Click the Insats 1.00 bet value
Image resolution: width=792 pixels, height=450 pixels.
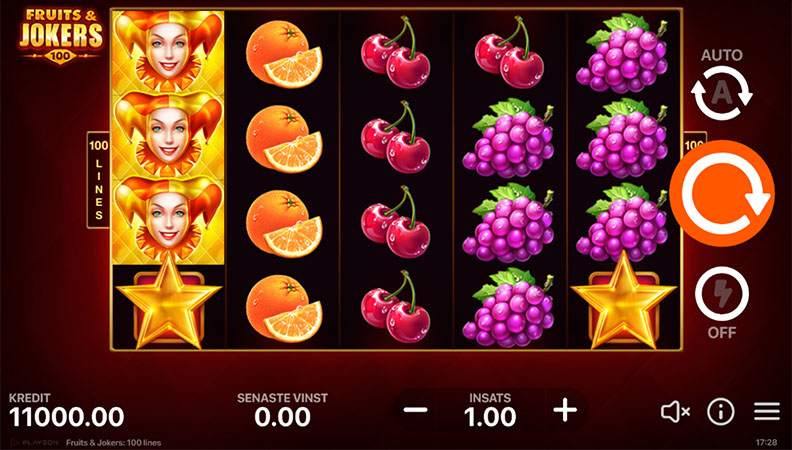490,417
